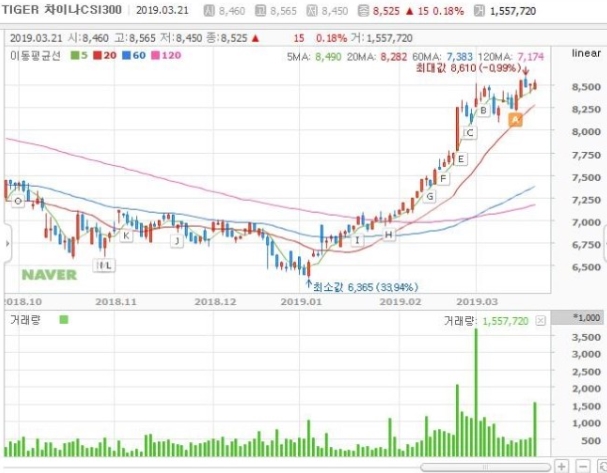The width and height of the screenshot is (607, 473).
Task: Click the 저 (low price) icon in the header
Action: pos(312,11)
